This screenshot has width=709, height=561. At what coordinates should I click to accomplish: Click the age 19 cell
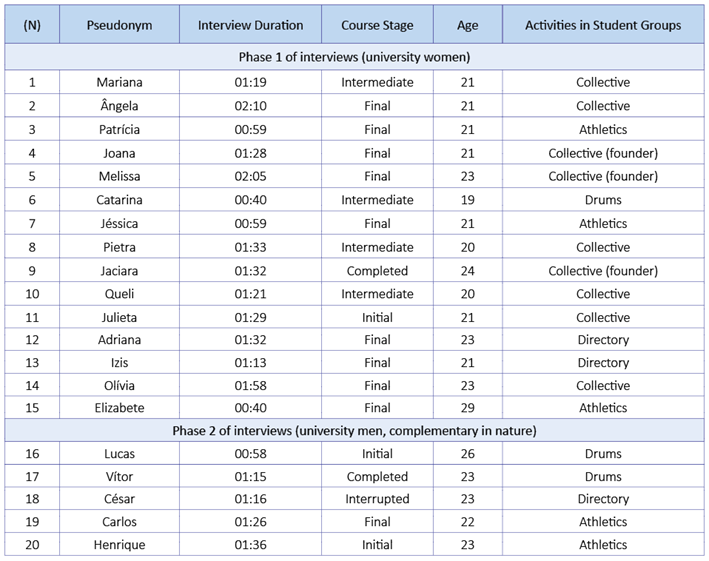coord(467,200)
